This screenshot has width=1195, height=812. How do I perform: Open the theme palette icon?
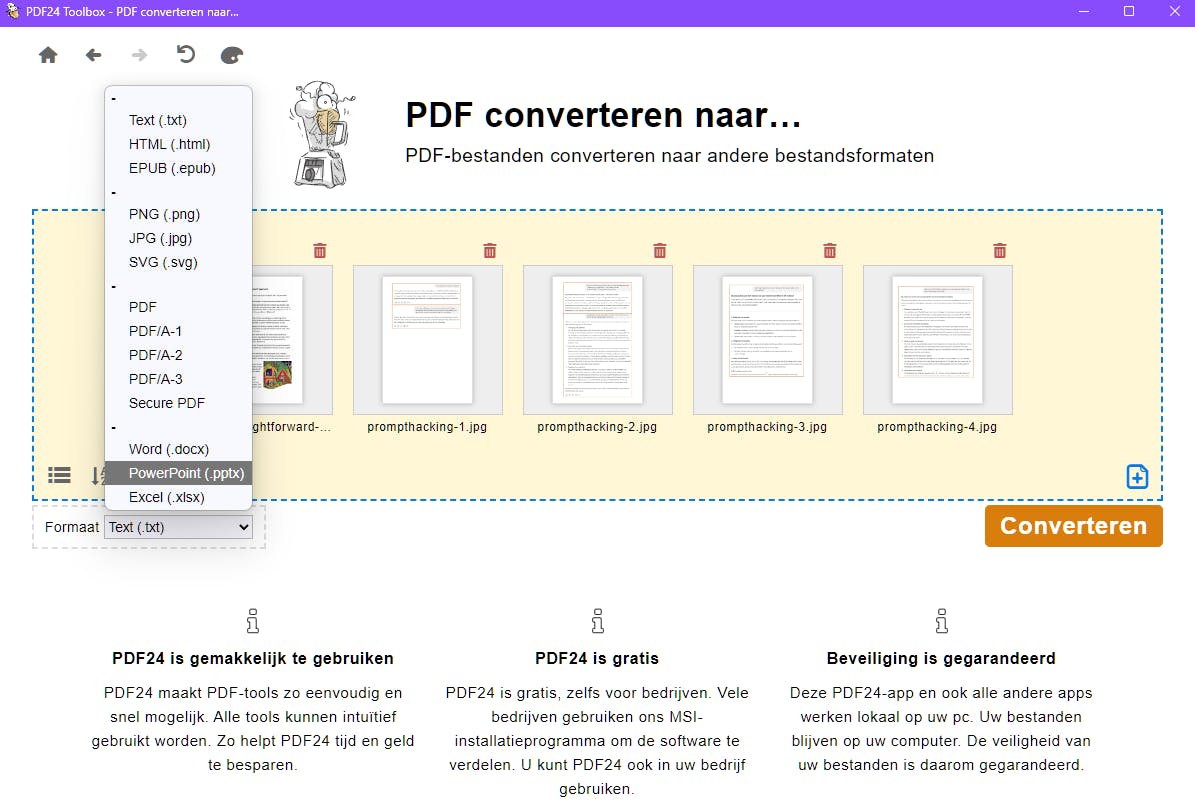pyautogui.click(x=232, y=55)
